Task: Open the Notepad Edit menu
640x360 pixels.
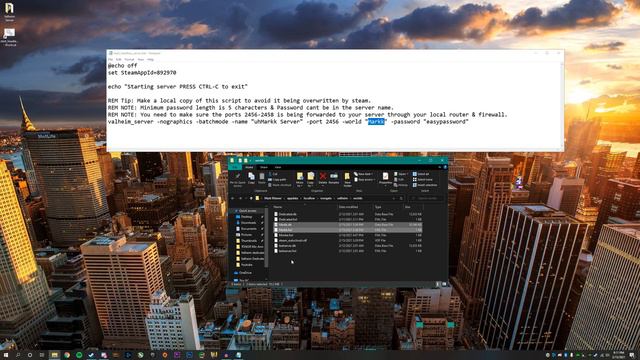Action: [118, 59]
